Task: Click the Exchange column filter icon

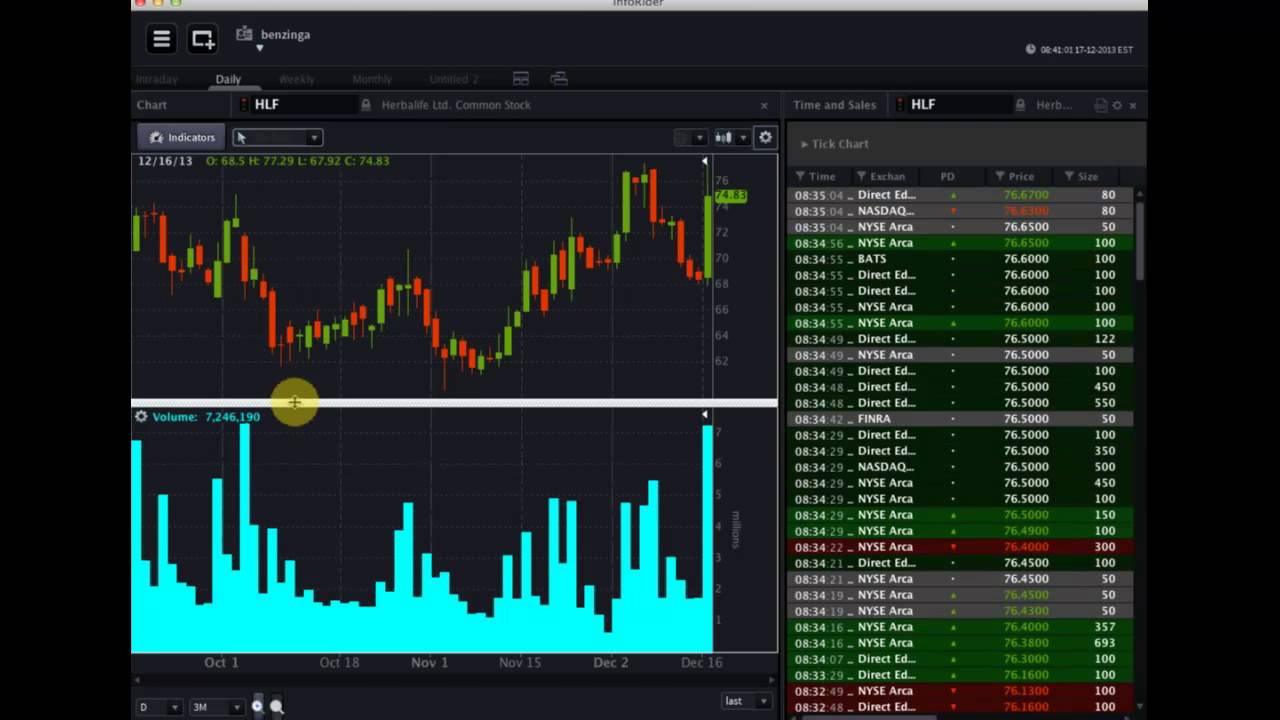Action: [861, 176]
